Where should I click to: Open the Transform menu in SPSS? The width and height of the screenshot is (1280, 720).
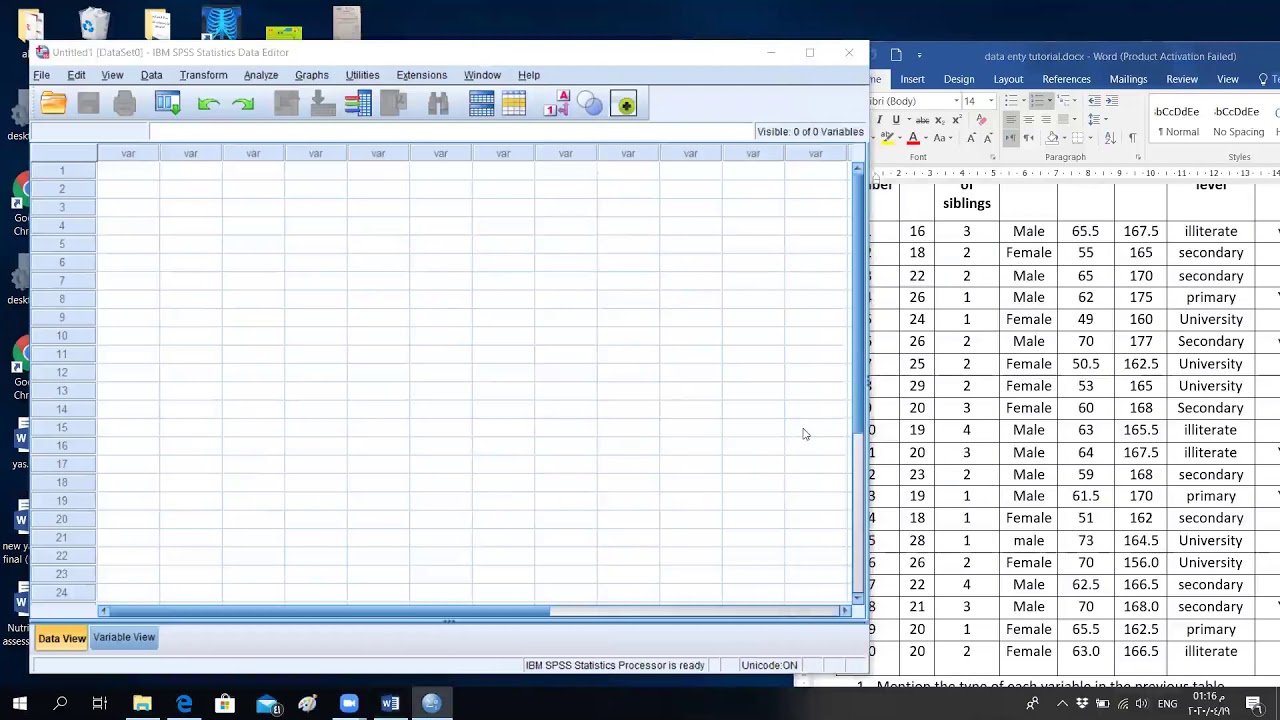[203, 75]
